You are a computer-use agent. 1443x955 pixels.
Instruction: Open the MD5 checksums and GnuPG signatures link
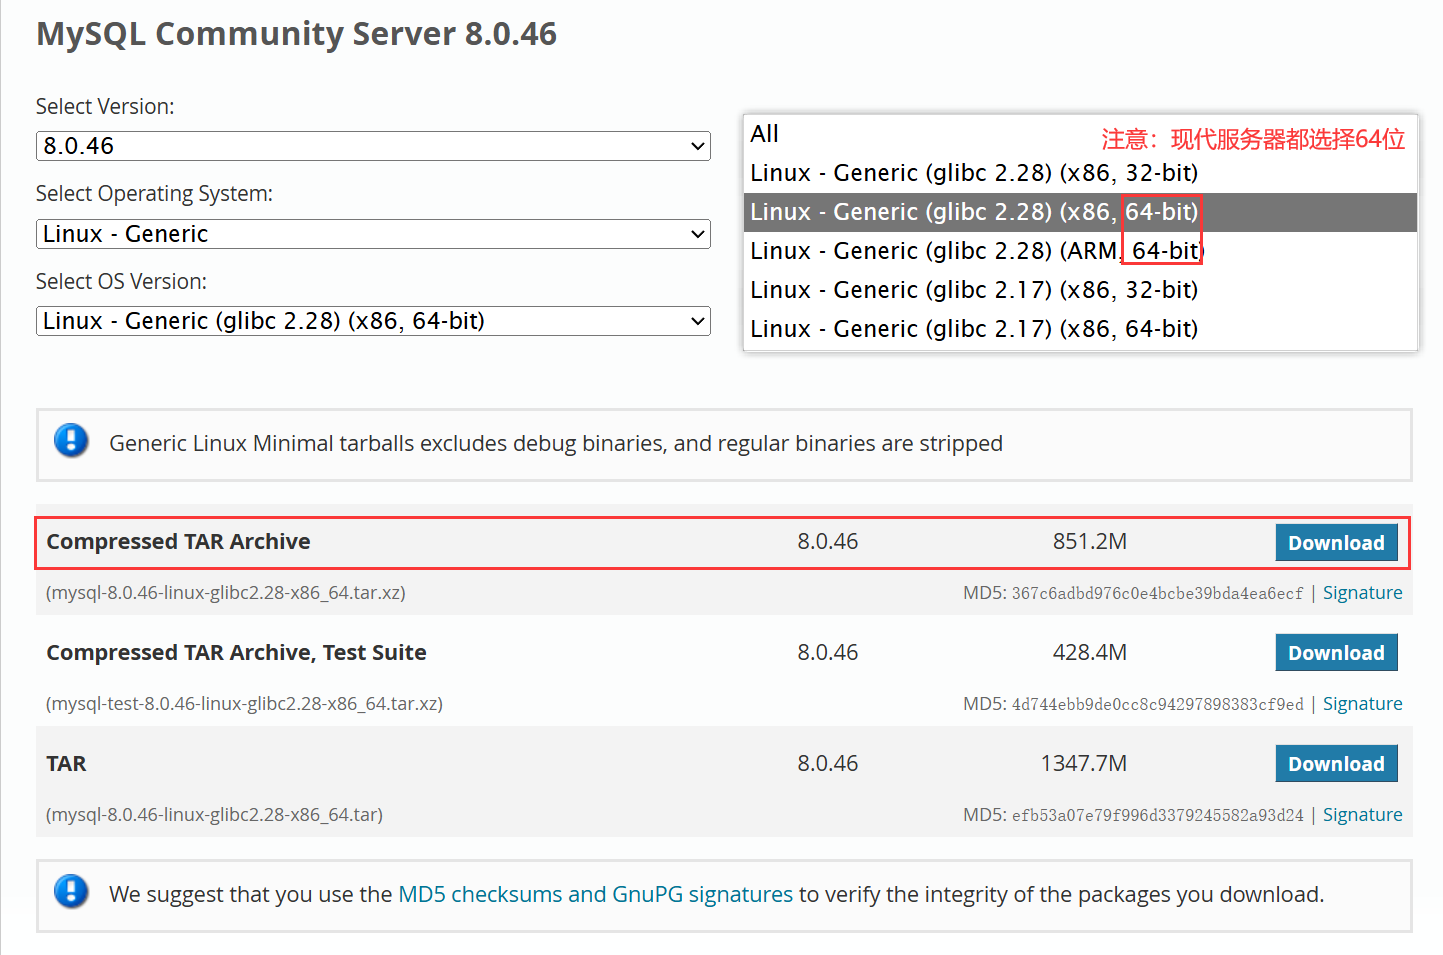pyautogui.click(x=595, y=894)
